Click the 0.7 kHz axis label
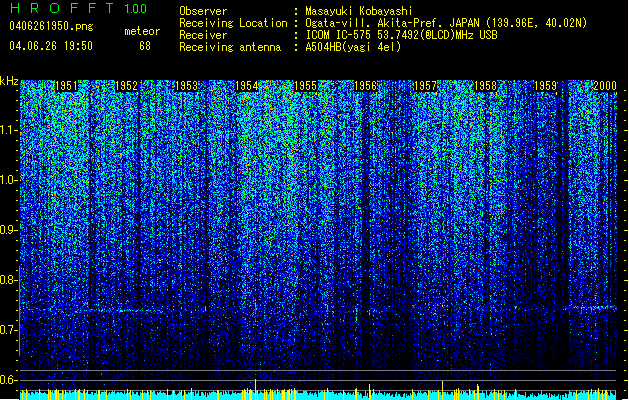Image resolution: width=629 pixels, height=400 pixels. point(8,330)
